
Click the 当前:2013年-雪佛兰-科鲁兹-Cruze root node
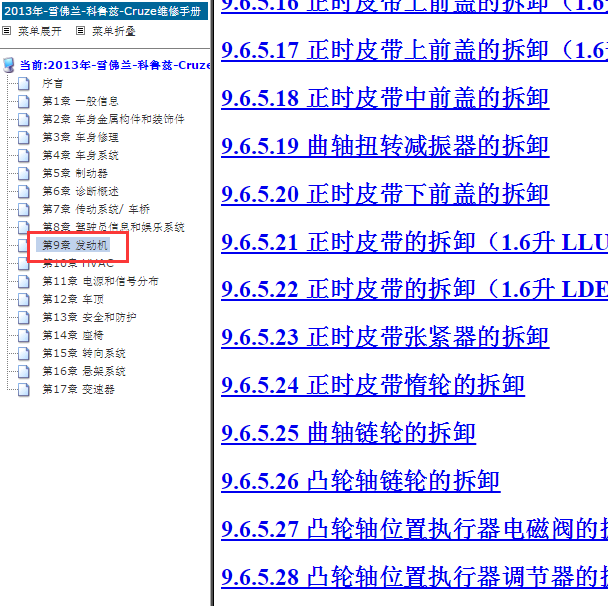click(115, 65)
